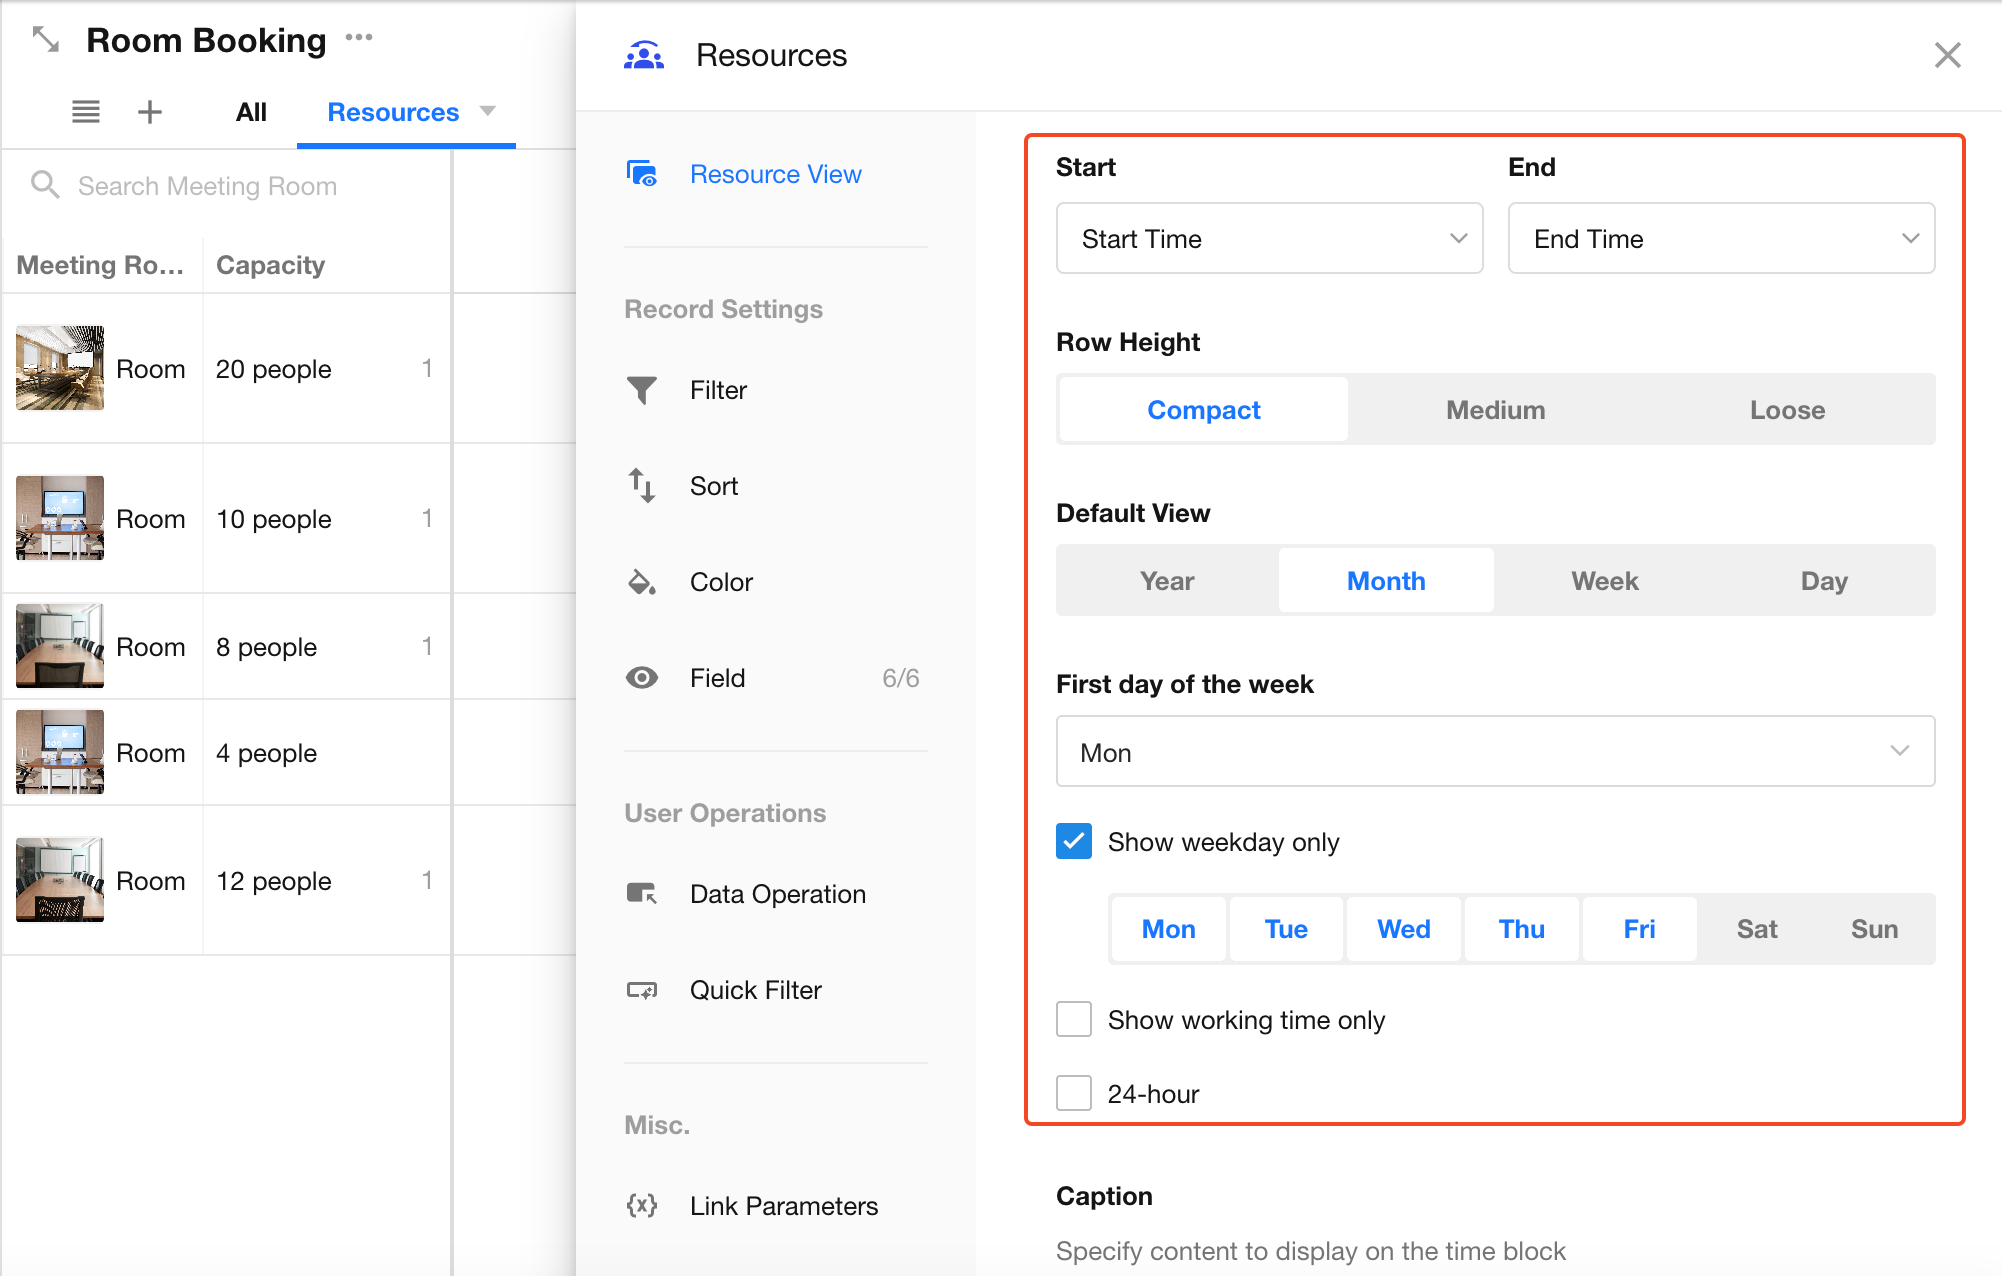Open the Start Time dropdown
The image size is (2002, 1276).
(x=1269, y=239)
